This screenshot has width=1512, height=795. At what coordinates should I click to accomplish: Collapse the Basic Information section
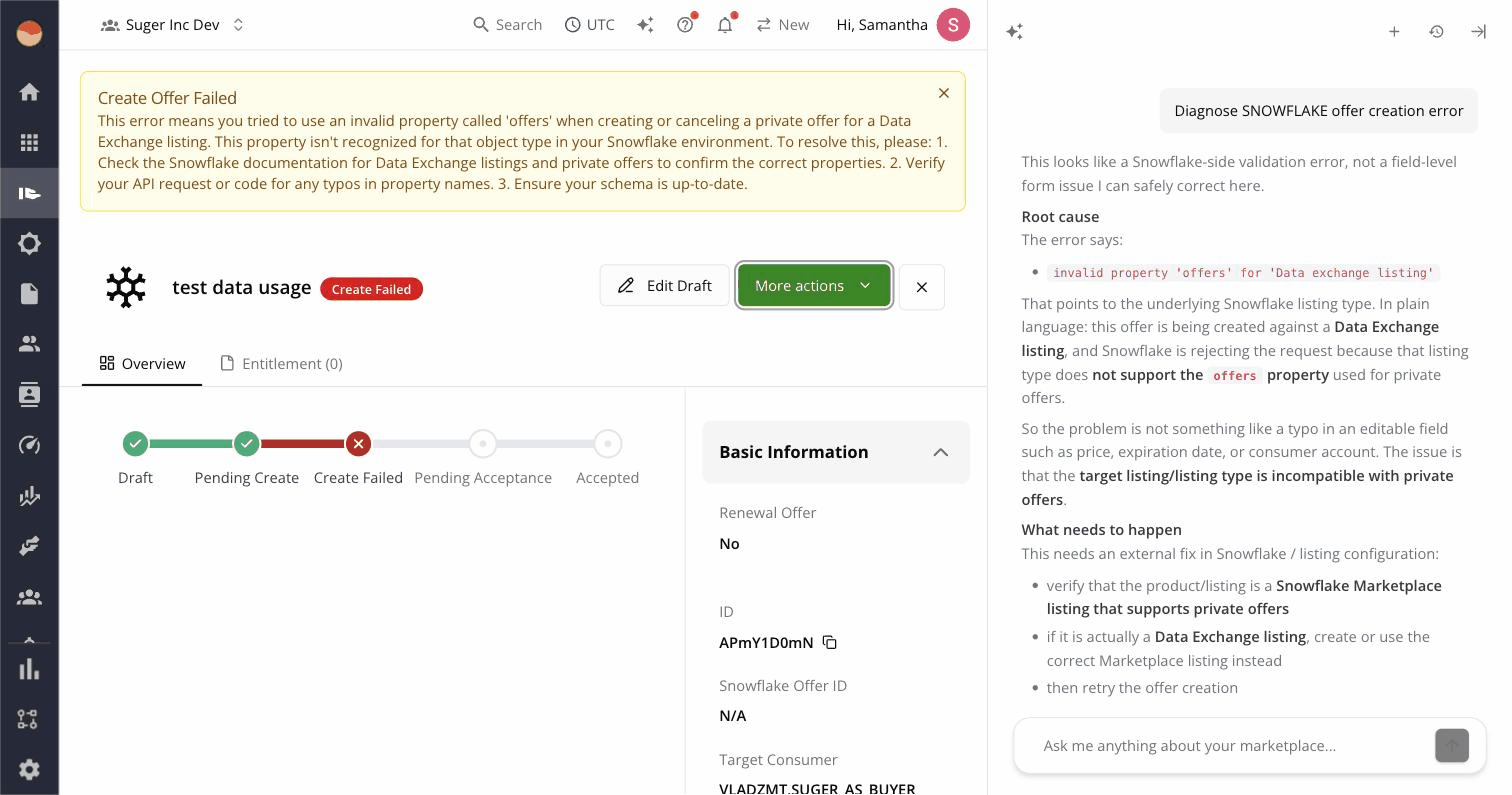point(836,452)
